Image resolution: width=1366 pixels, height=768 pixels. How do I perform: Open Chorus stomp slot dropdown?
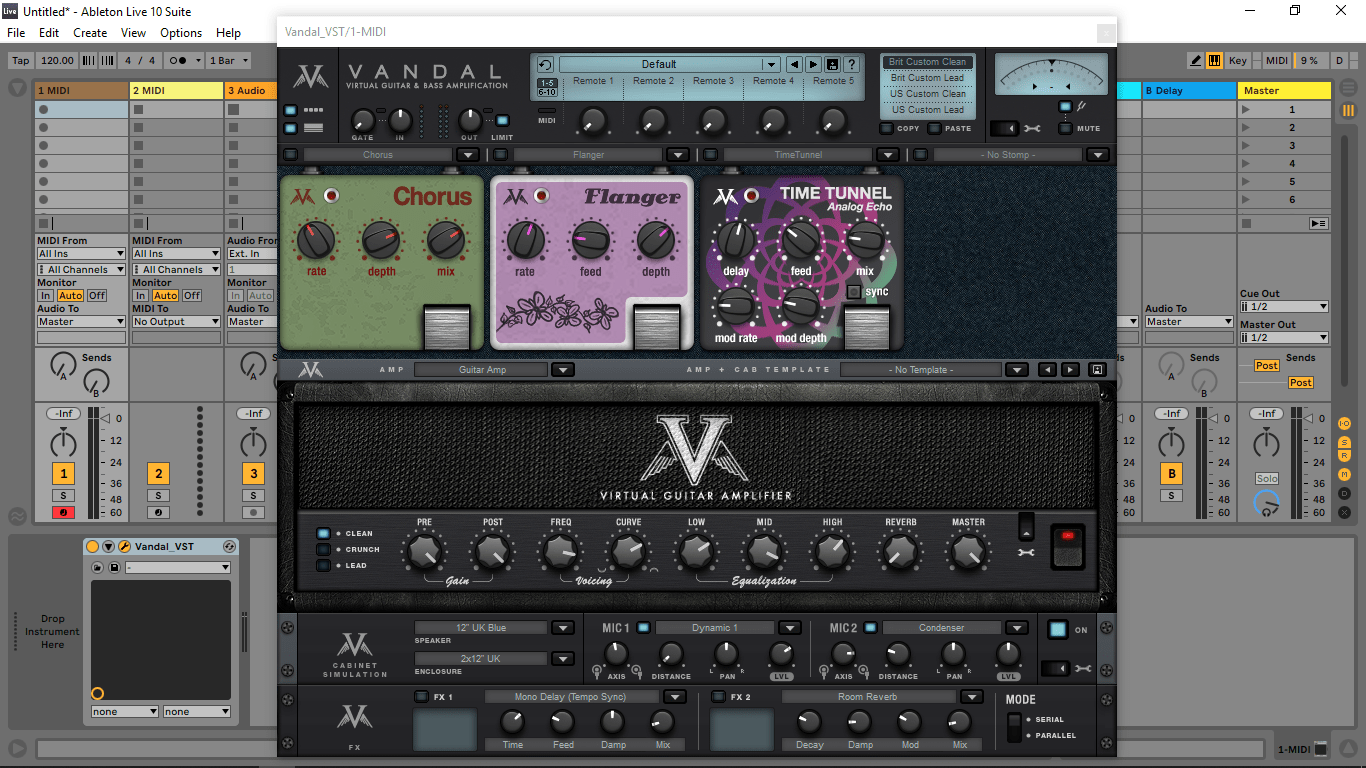pyautogui.click(x=468, y=155)
